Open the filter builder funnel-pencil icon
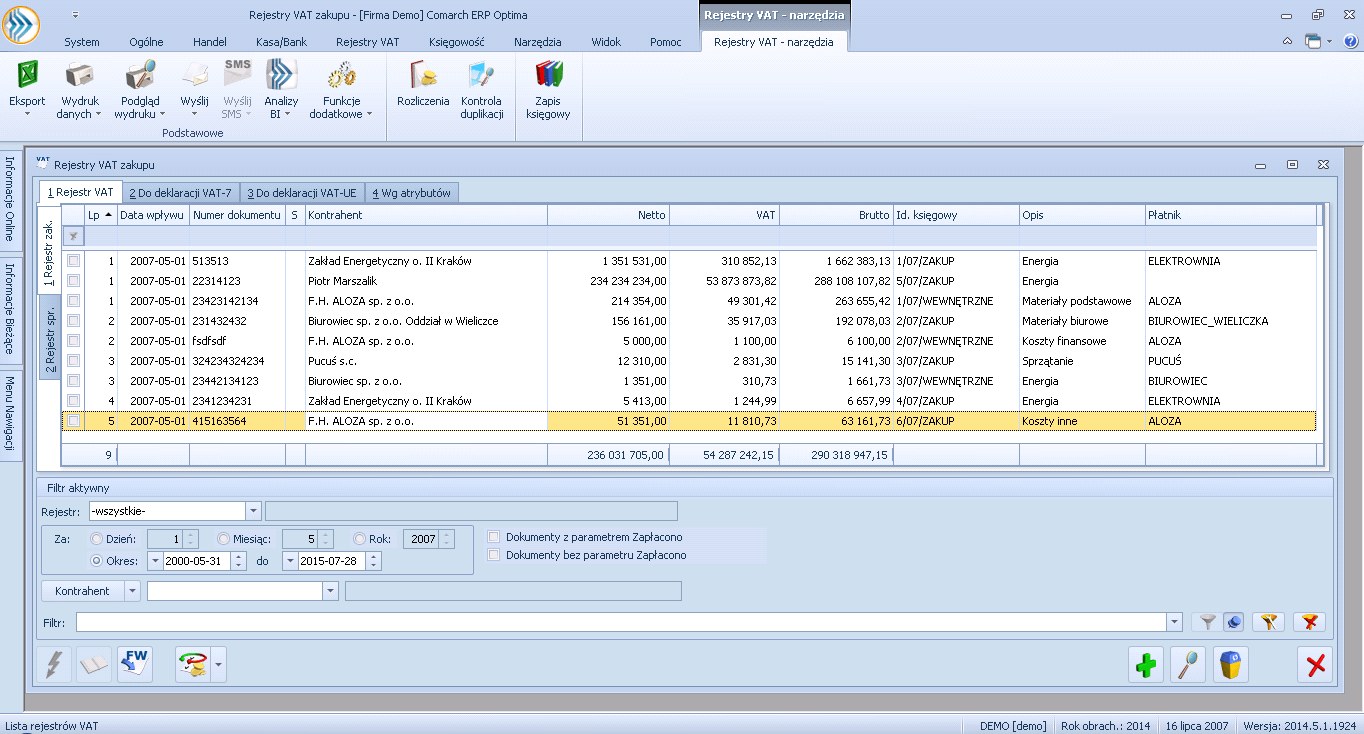Viewport: 1364px width, 734px height. [x=1268, y=622]
